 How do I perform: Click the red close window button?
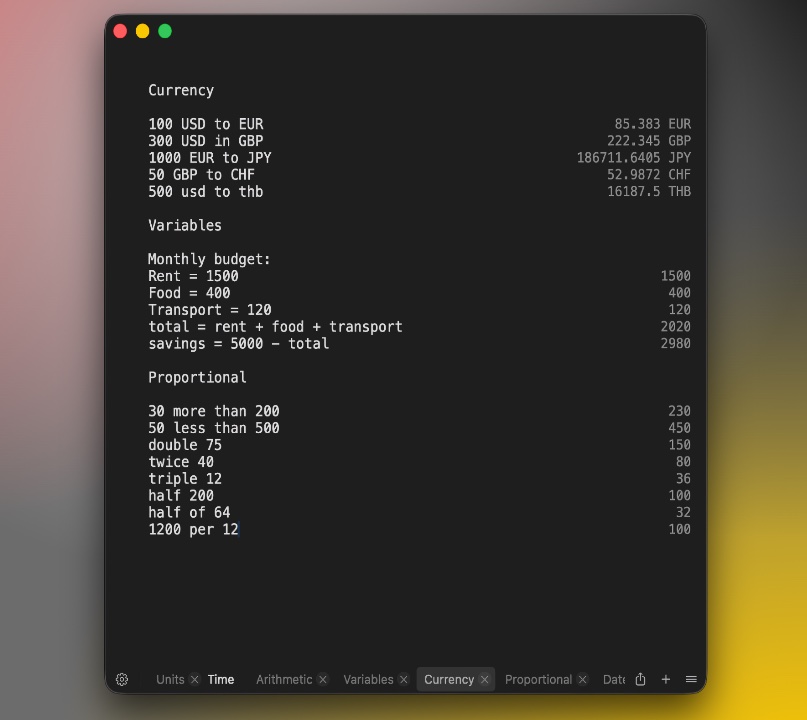click(120, 31)
